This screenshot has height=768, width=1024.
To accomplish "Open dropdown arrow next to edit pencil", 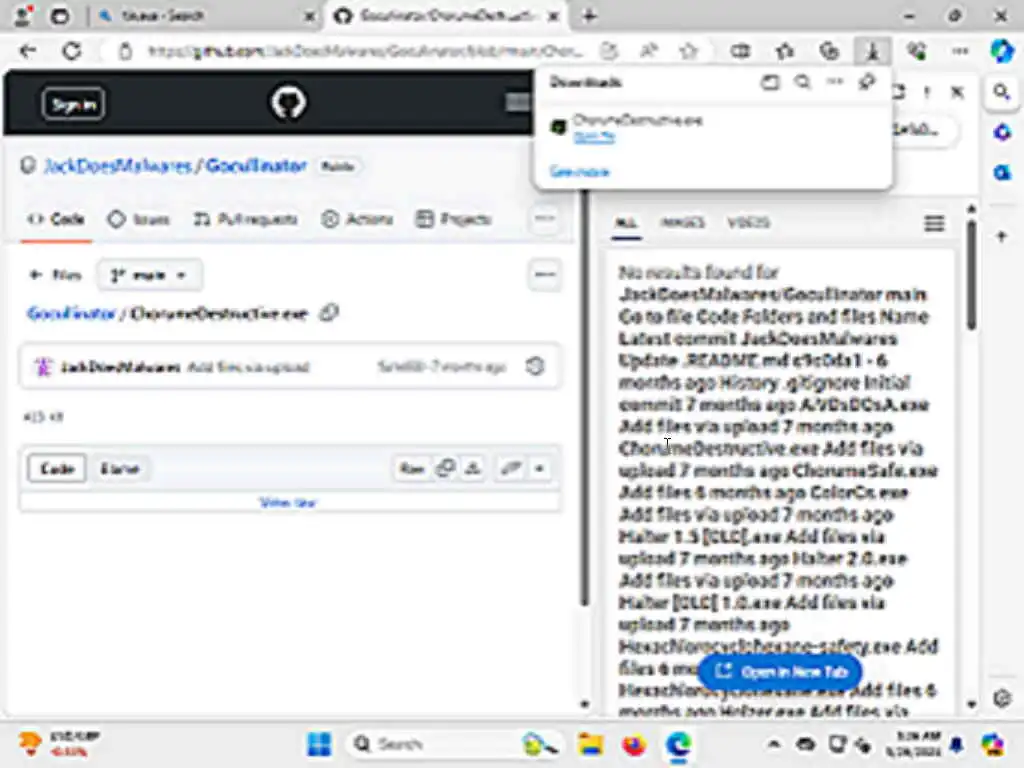I will click(x=539, y=468).
